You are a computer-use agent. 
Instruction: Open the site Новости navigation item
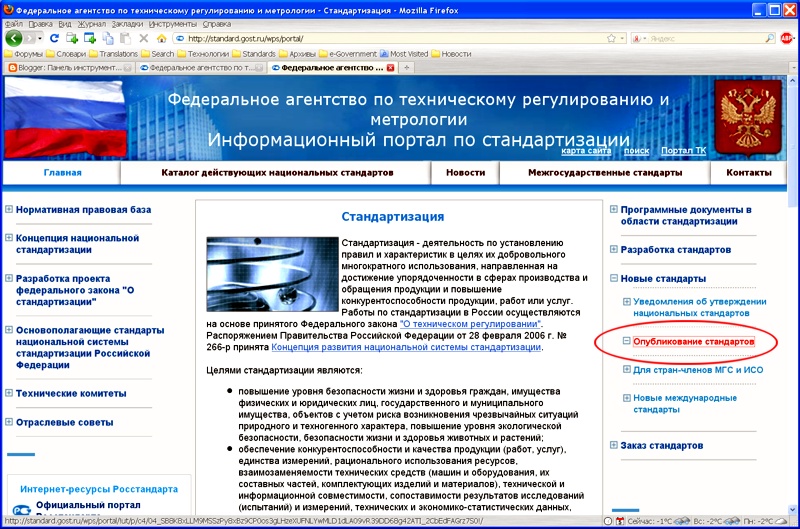465,172
